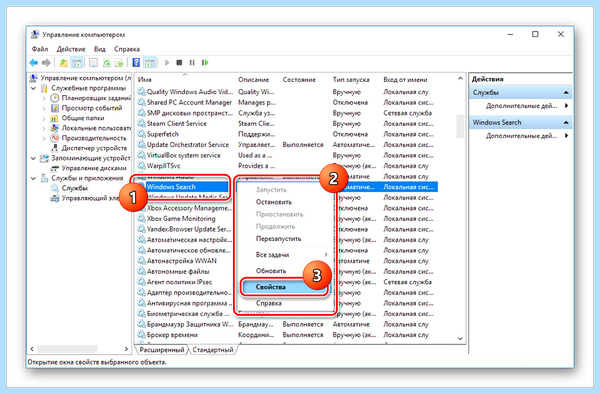
Task: Select the Агент политики IPsec service
Action: 179,282
